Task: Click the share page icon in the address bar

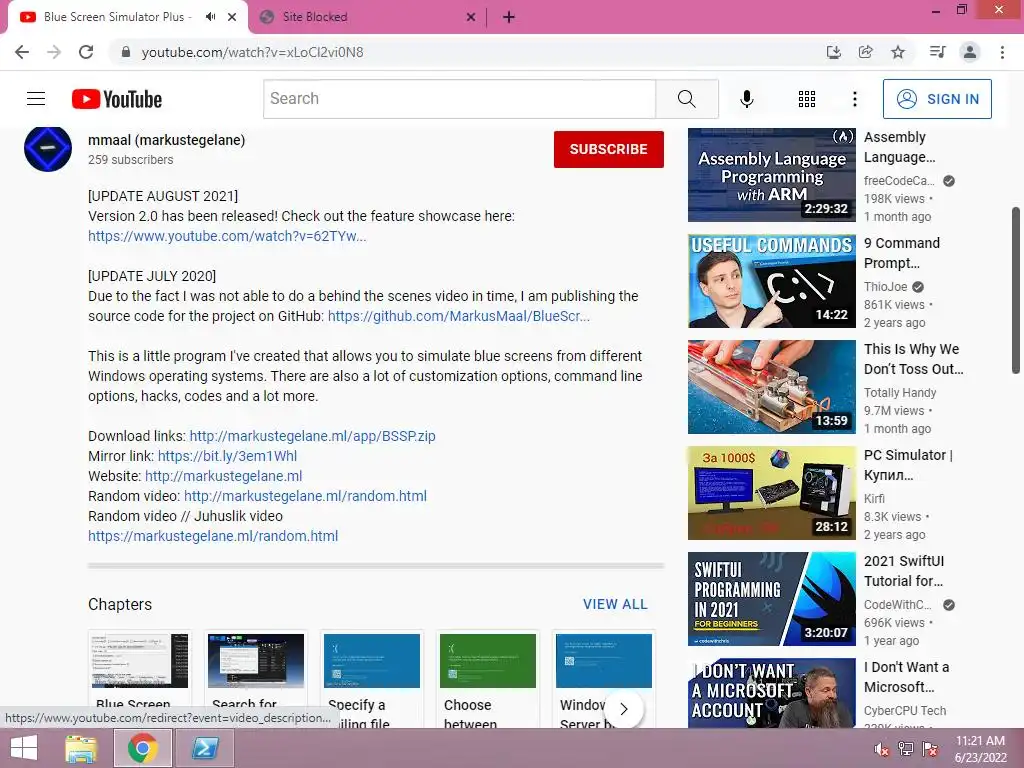Action: tap(865, 52)
